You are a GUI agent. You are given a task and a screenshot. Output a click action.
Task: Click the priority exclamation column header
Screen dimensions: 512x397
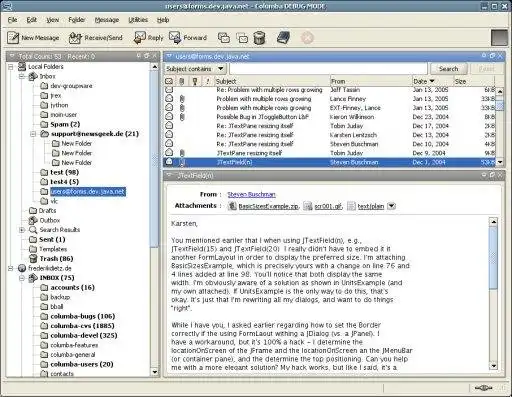click(x=208, y=81)
